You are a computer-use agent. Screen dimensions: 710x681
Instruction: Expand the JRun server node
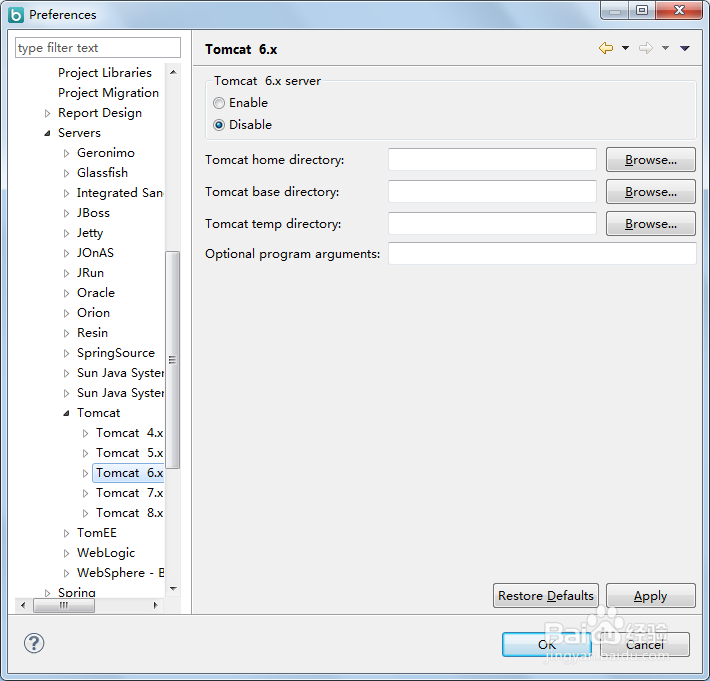point(67,273)
